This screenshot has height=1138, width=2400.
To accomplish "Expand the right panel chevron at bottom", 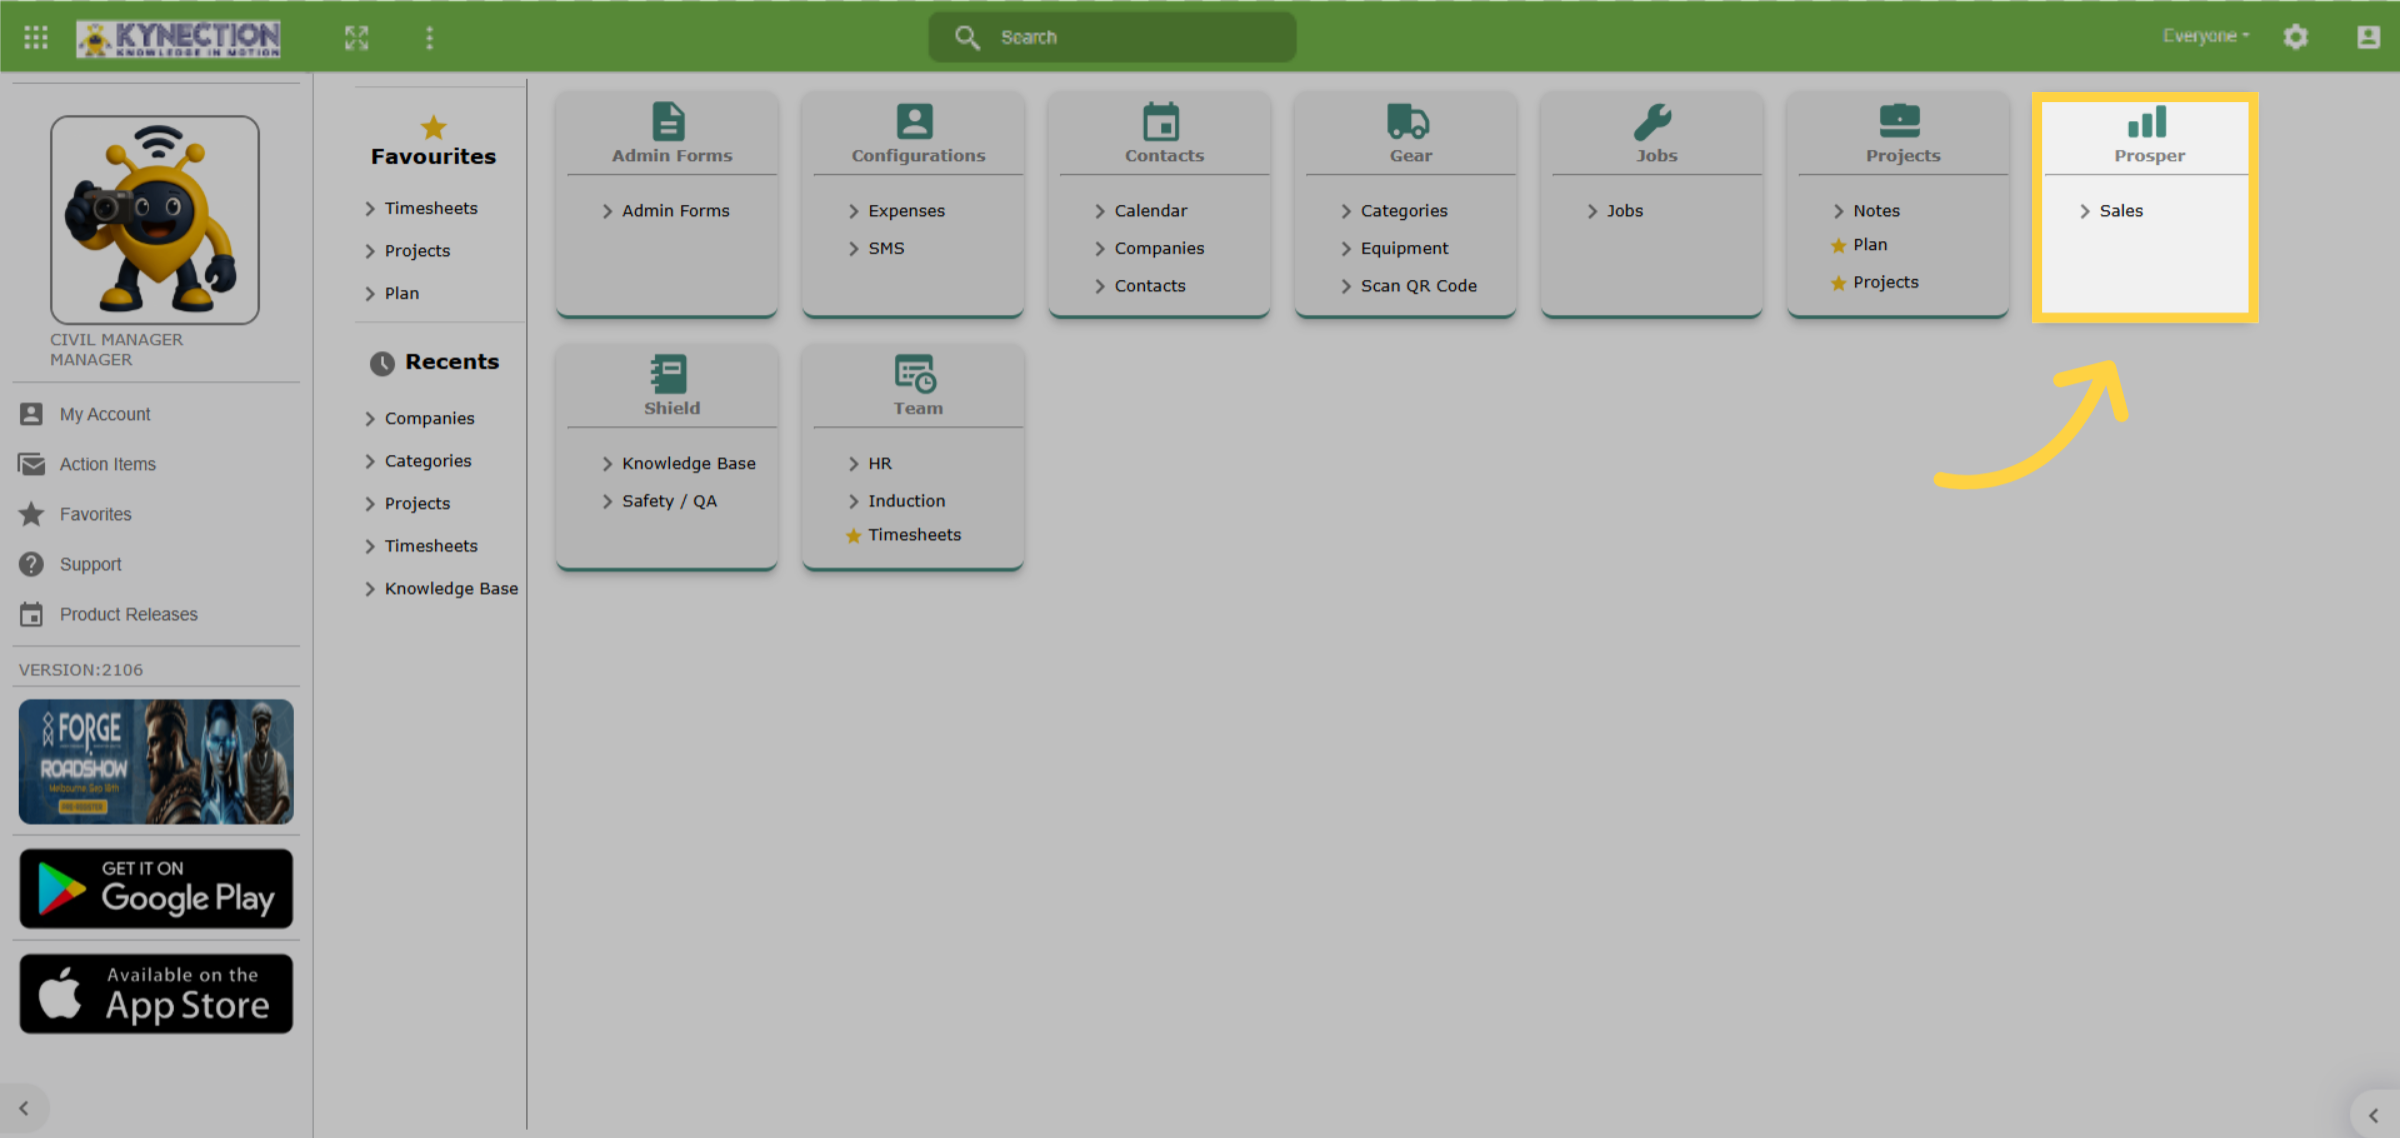I will click(x=2373, y=1115).
